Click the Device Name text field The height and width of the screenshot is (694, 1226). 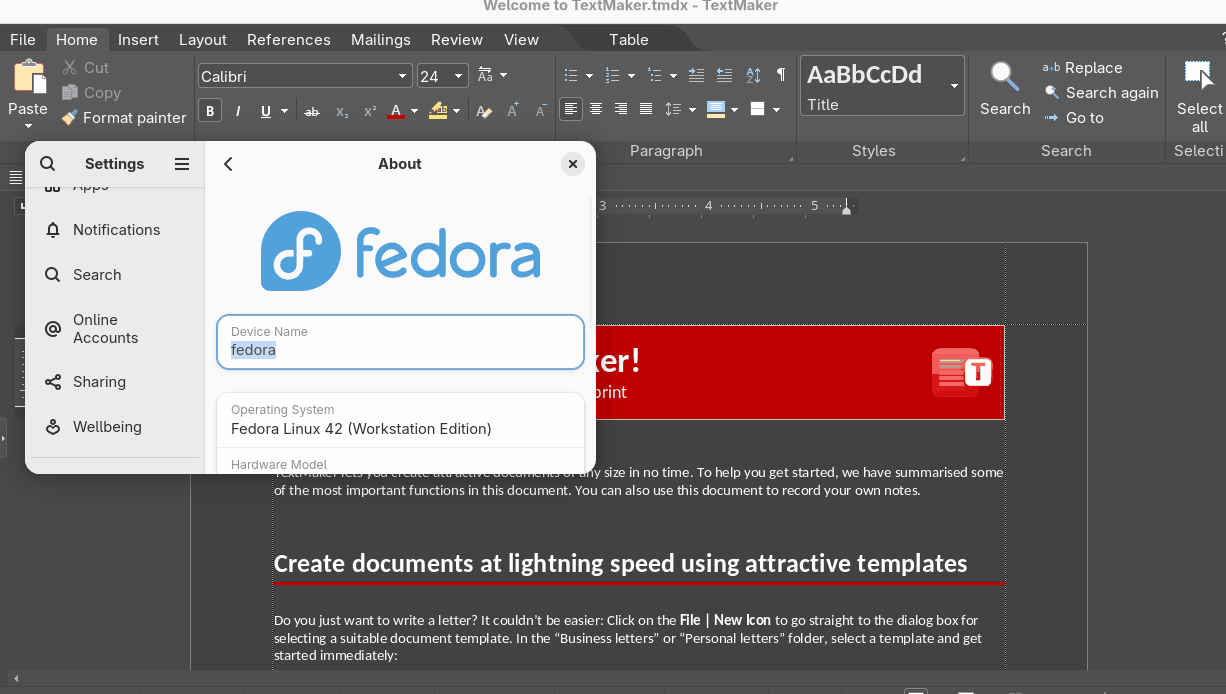point(400,342)
